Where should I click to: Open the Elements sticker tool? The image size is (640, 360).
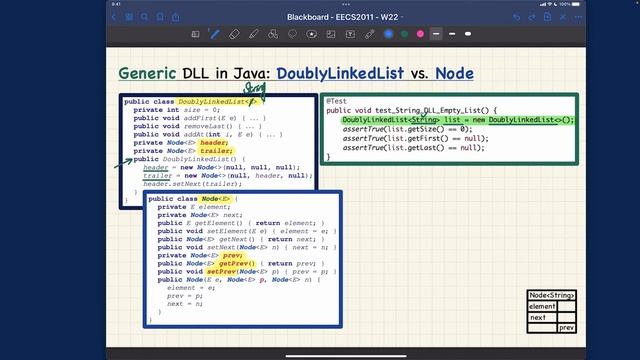tap(311, 34)
